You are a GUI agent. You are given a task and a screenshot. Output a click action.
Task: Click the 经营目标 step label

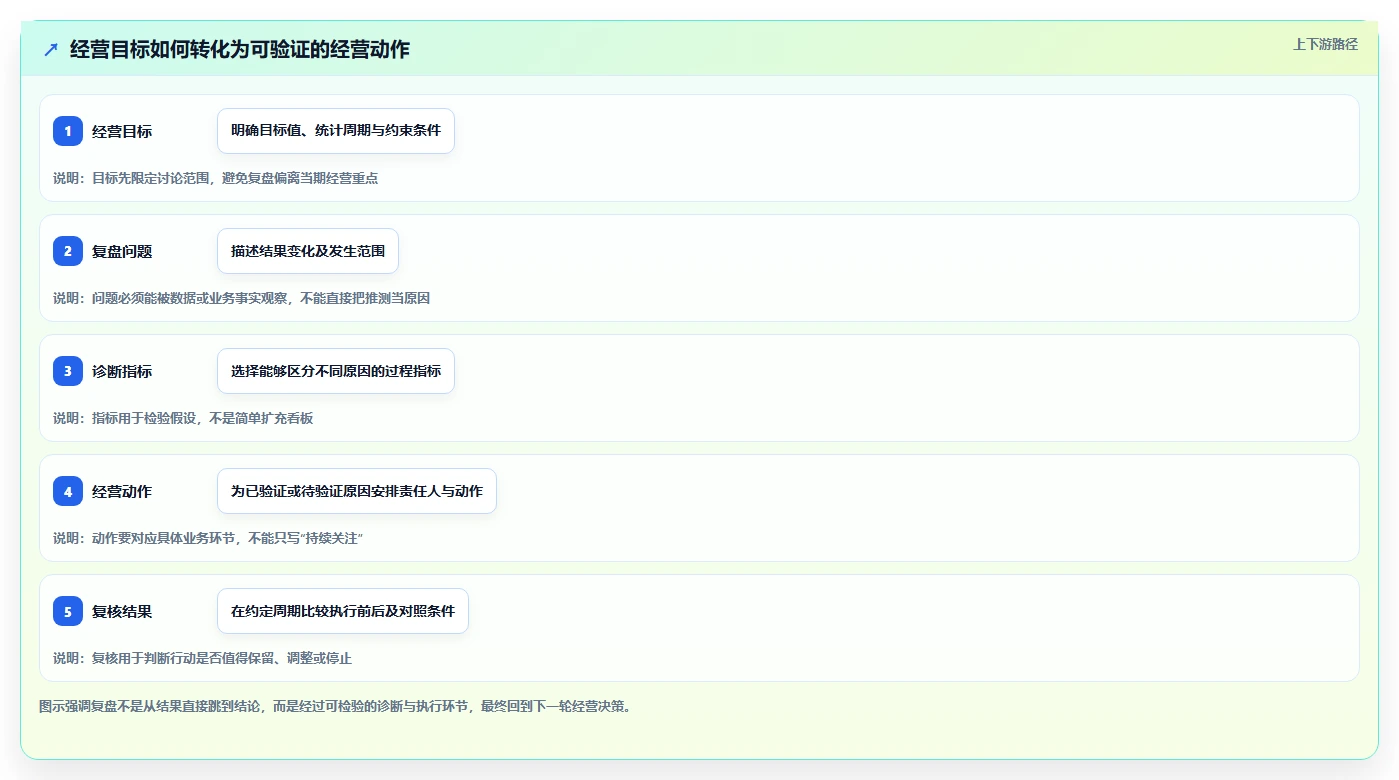tap(122, 131)
